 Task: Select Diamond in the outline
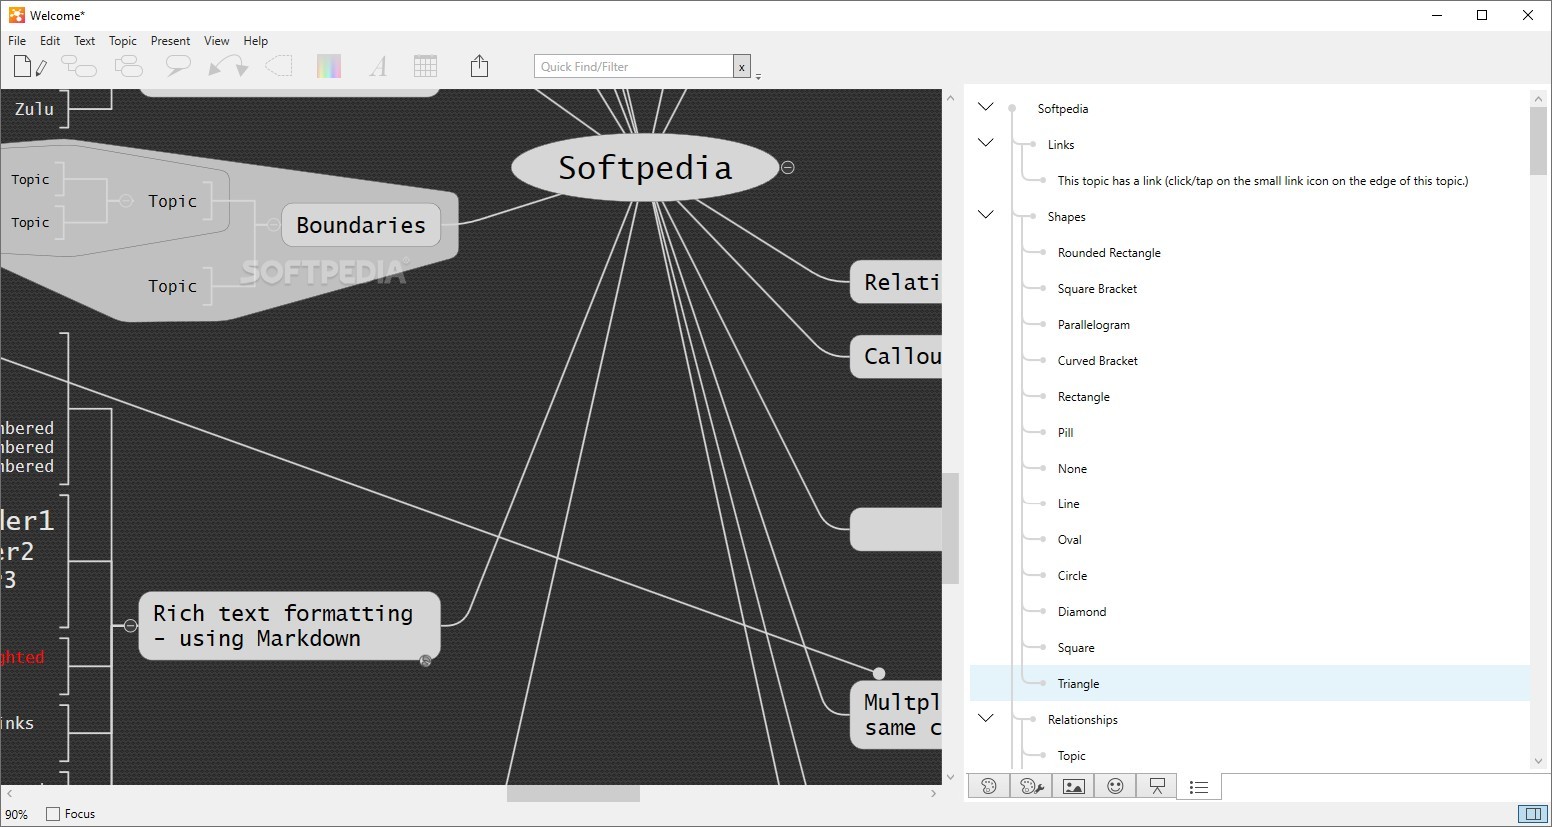pos(1082,612)
